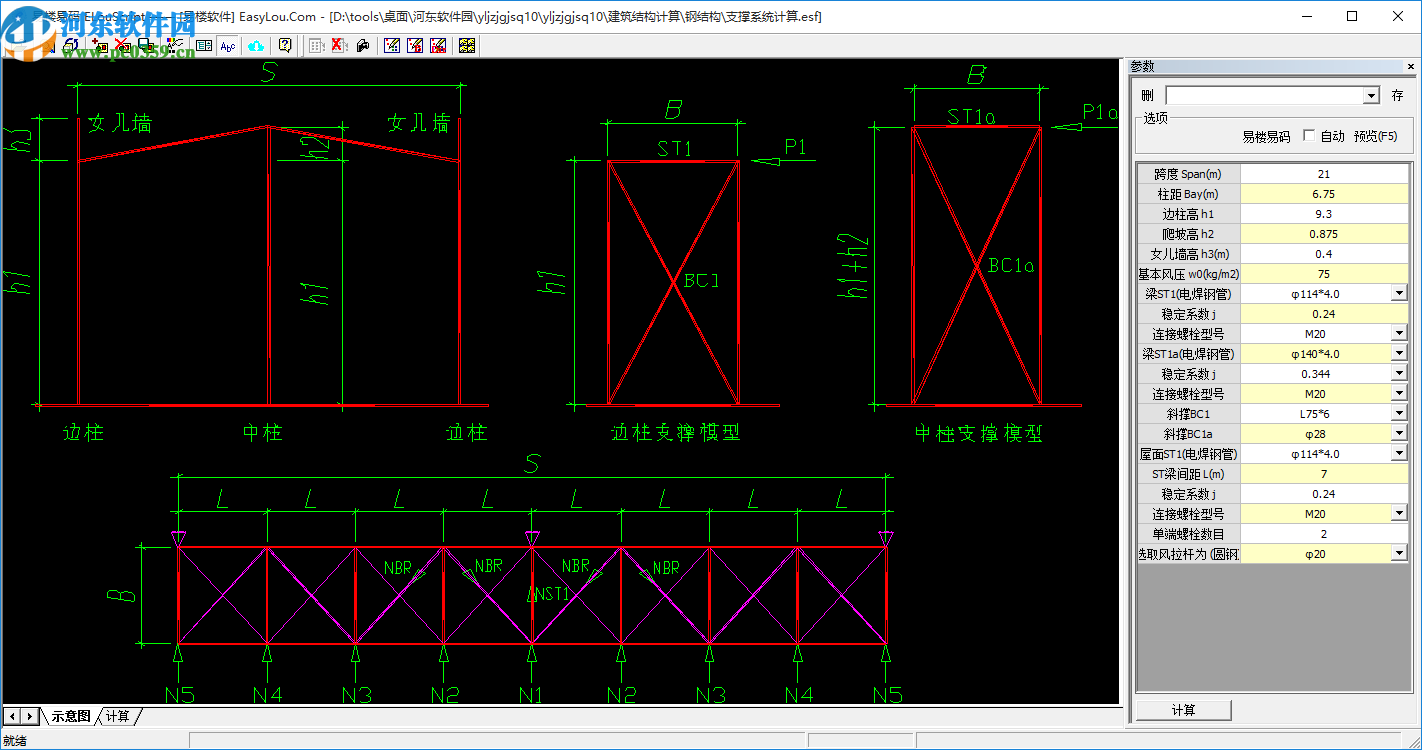This screenshot has height=750, width=1422.
Task: Click the list panel icon beside Abc
Action: pos(204,45)
